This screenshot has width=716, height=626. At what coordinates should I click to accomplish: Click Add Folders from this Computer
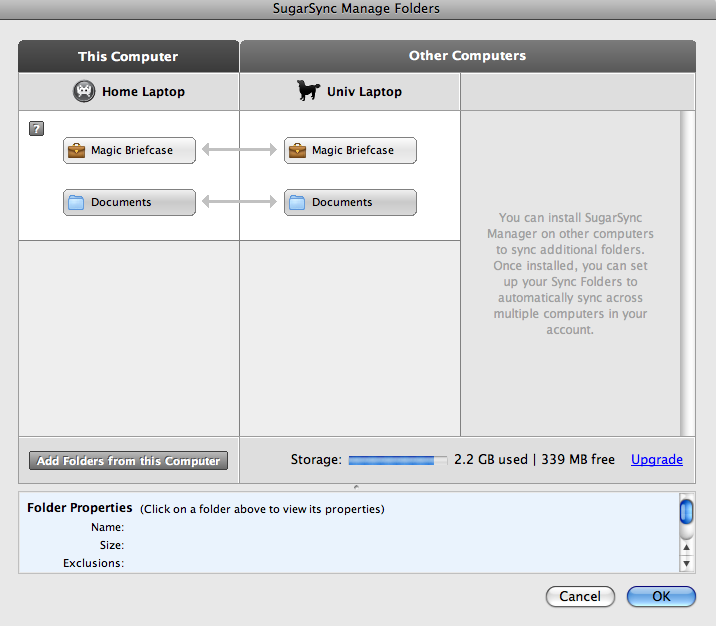tap(128, 461)
